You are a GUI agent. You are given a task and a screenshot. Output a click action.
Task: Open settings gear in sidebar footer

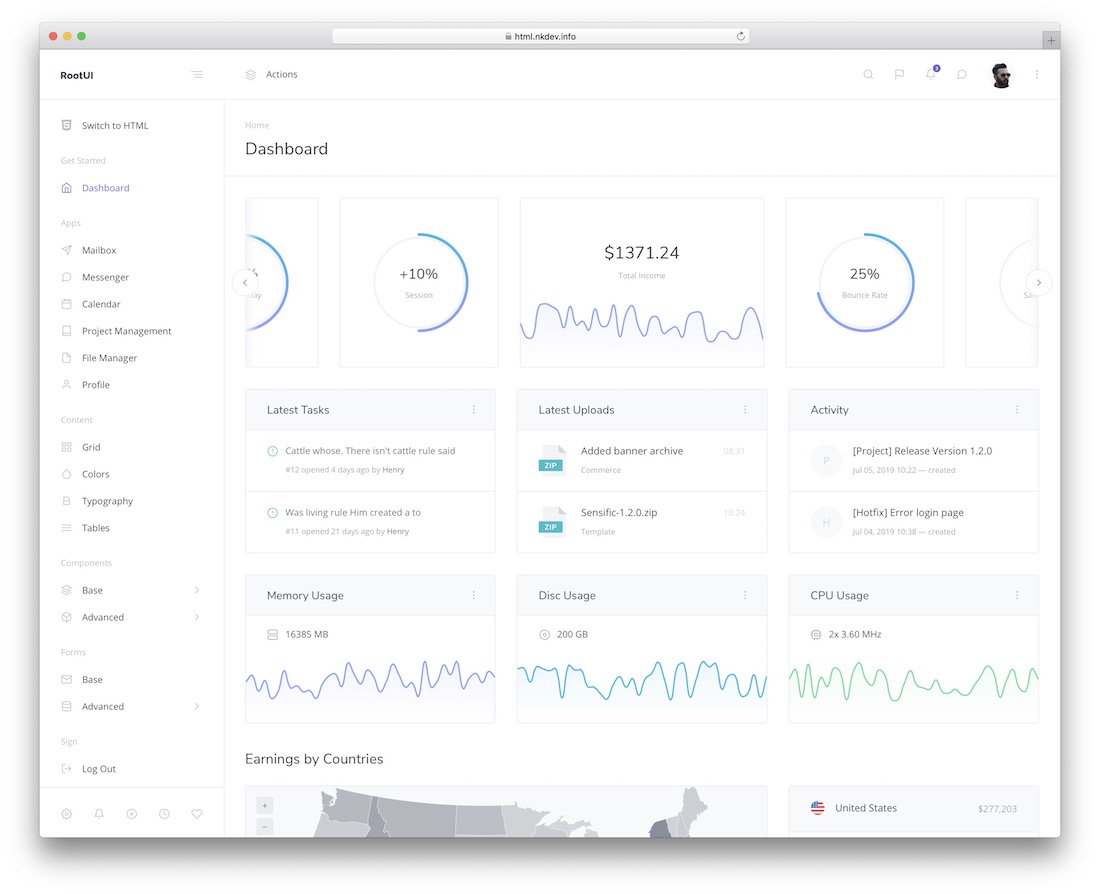coord(67,814)
